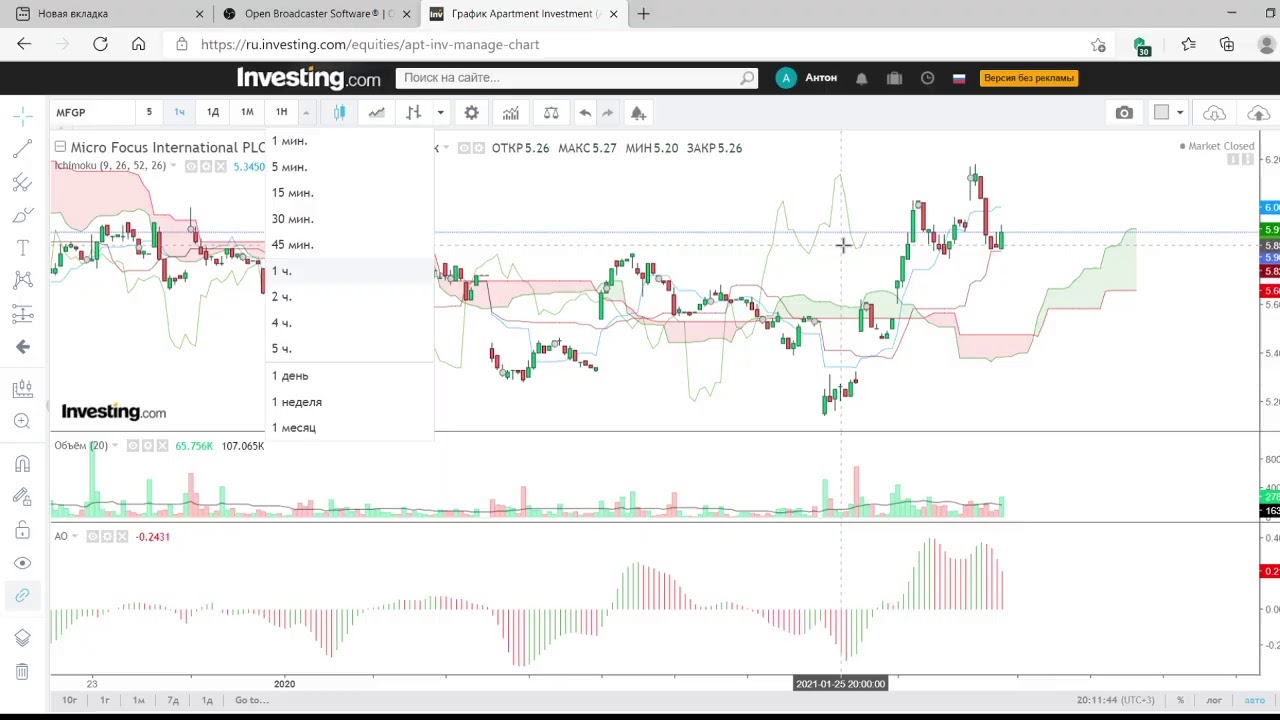The image size is (1280, 720).
Task: Click the MFGP symbol input field
Action: tap(90, 113)
